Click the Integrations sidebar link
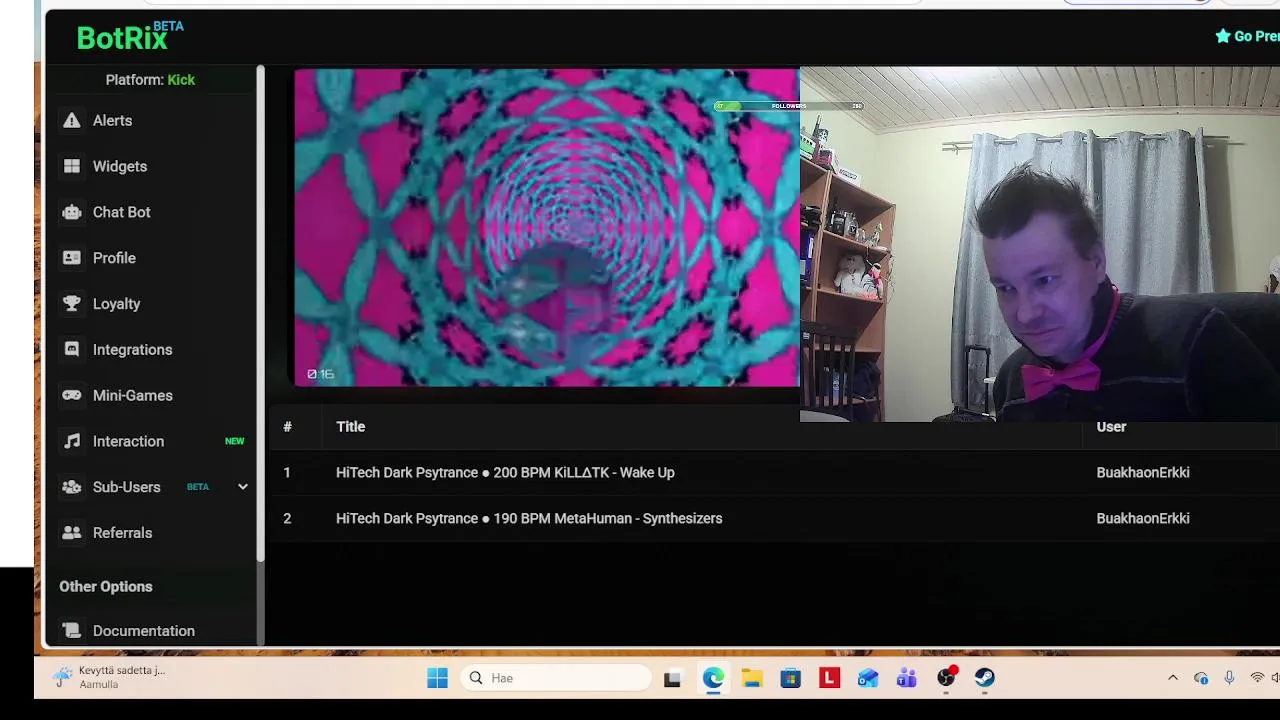The height and width of the screenshot is (720, 1280). pyautogui.click(x=132, y=350)
